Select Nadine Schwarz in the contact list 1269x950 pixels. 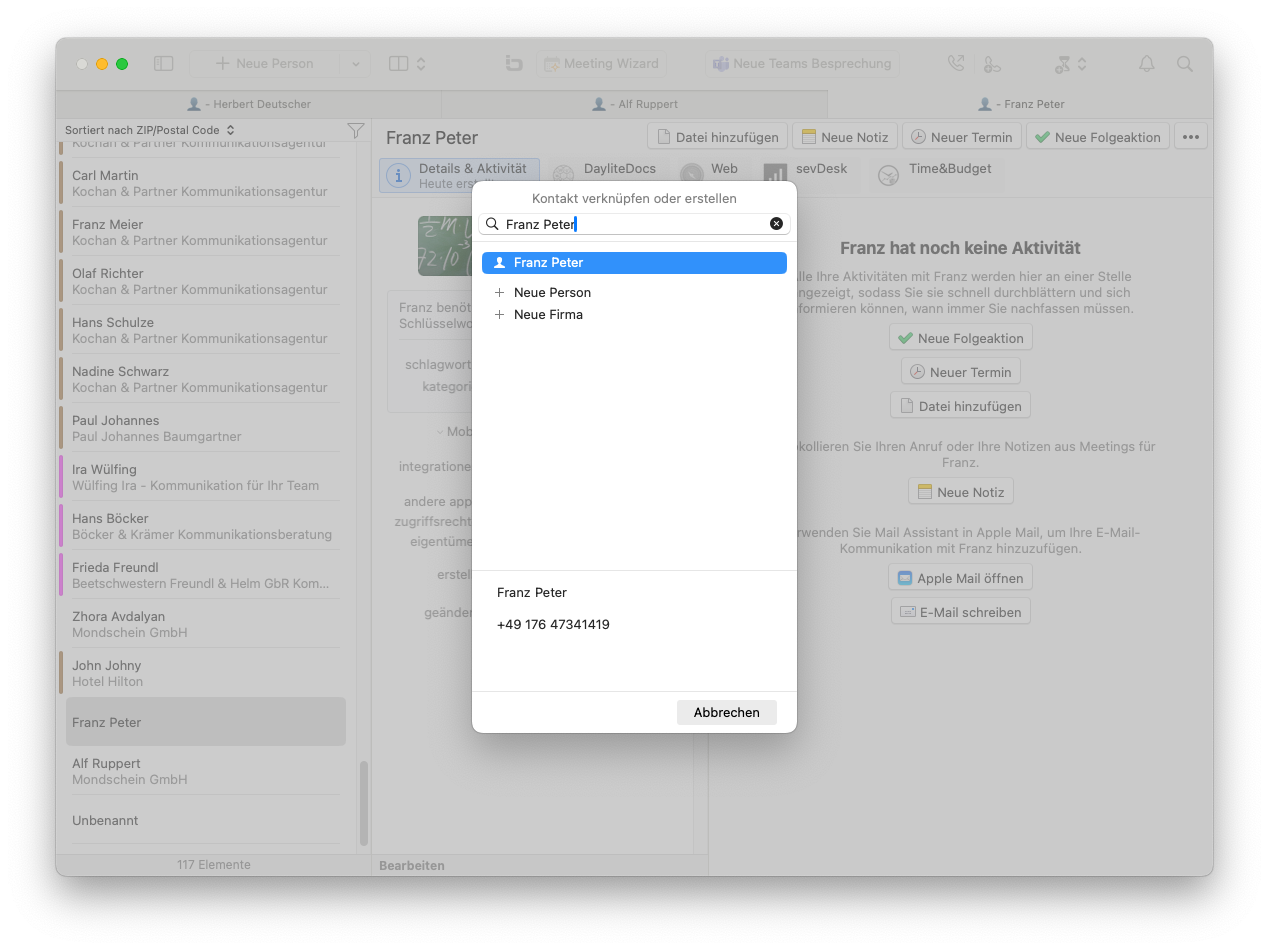click(x=200, y=379)
